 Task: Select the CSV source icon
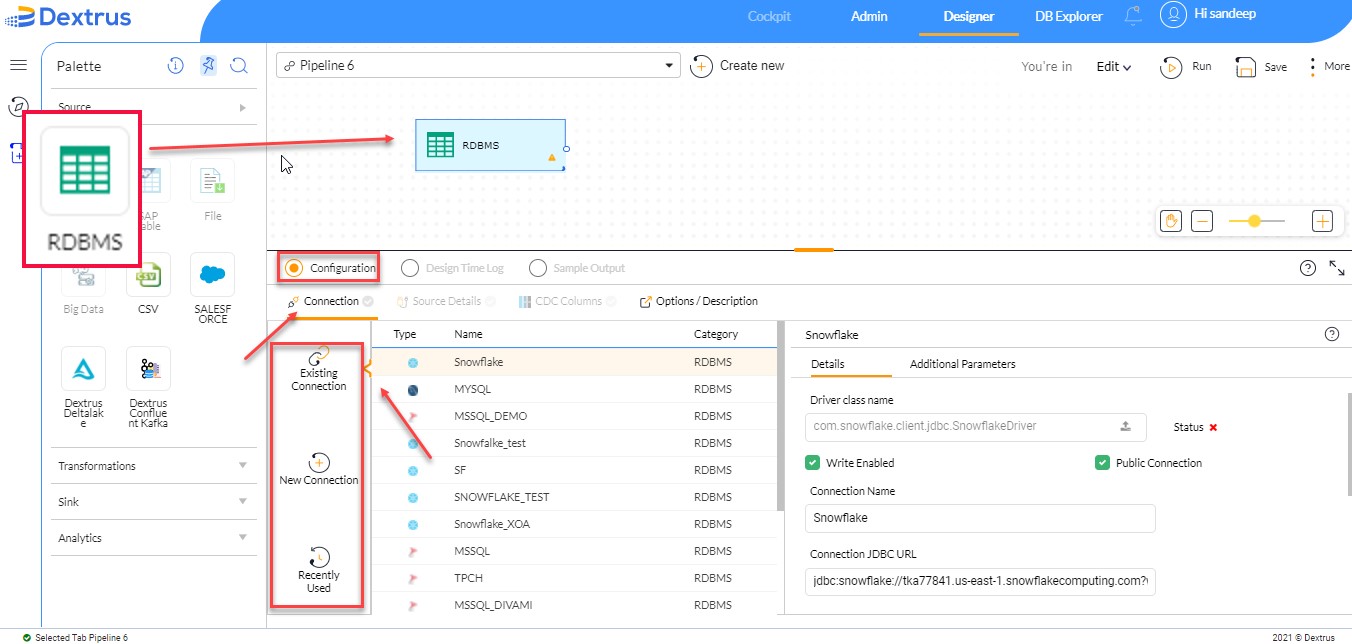[148, 275]
